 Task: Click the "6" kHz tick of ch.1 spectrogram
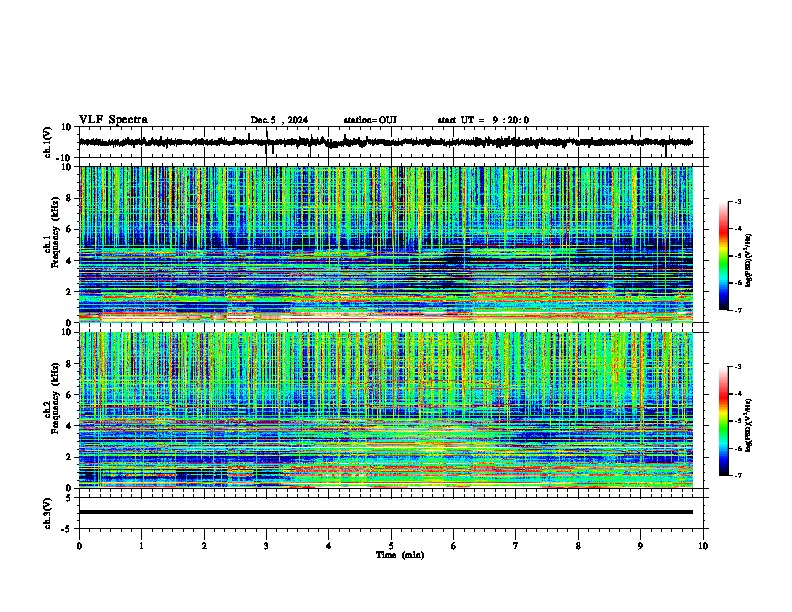point(69,230)
